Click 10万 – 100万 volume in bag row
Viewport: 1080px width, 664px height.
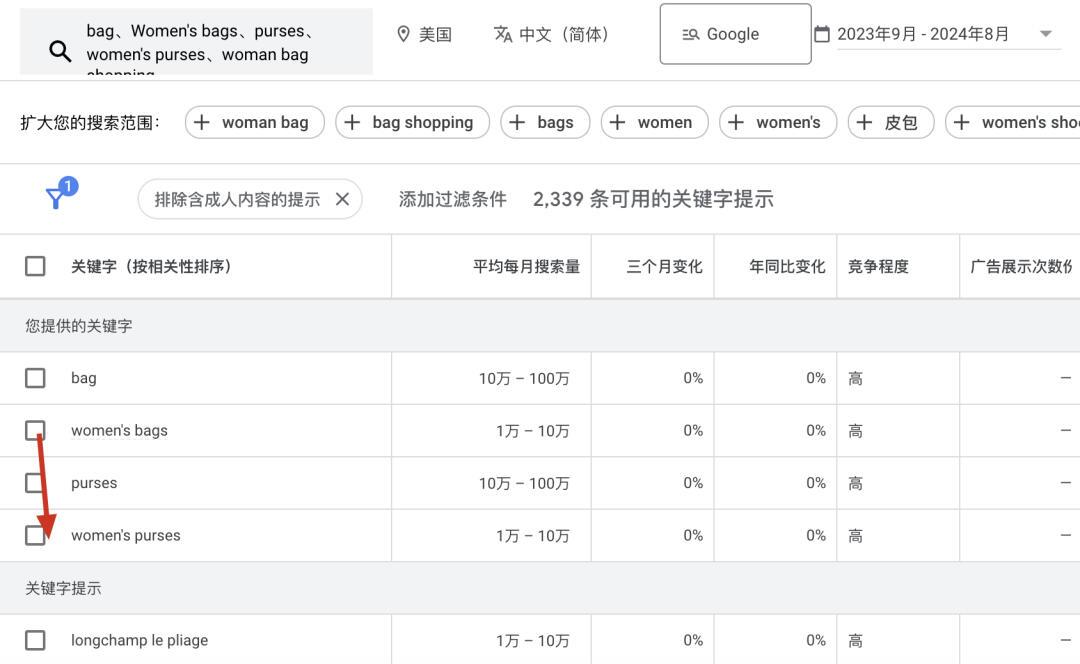point(524,378)
